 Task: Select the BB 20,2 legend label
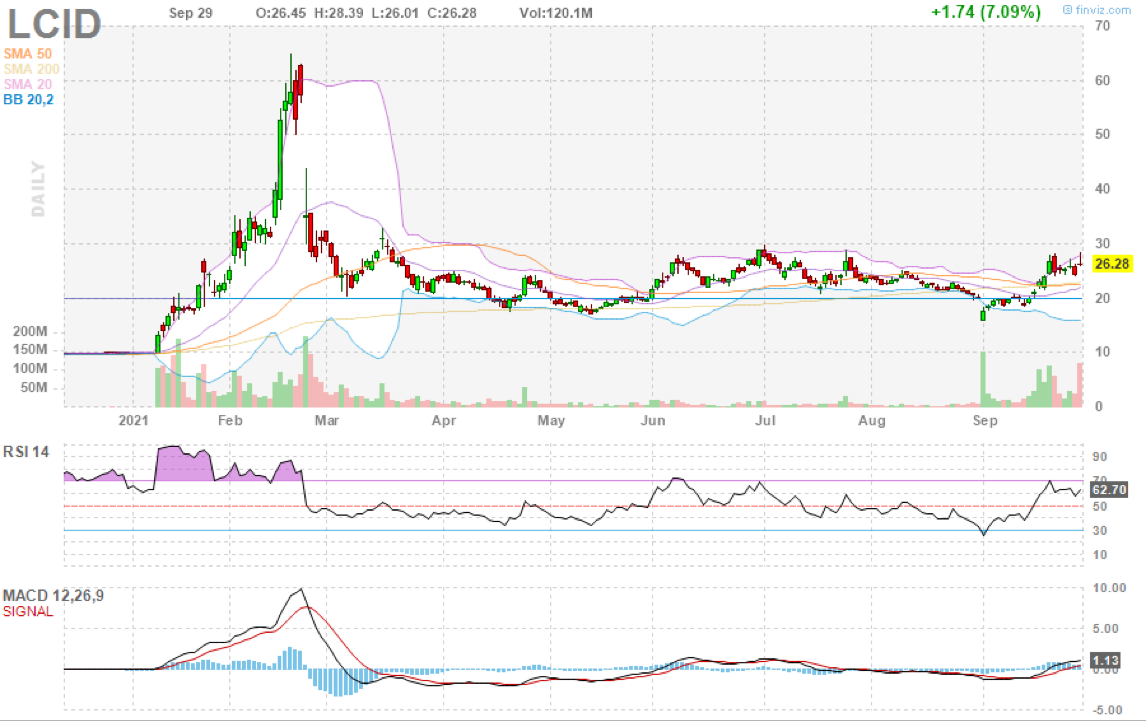(x=29, y=99)
